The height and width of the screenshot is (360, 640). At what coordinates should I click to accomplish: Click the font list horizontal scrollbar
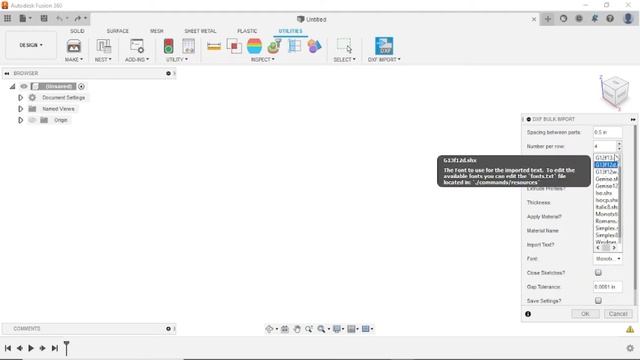click(x=606, y=248)
